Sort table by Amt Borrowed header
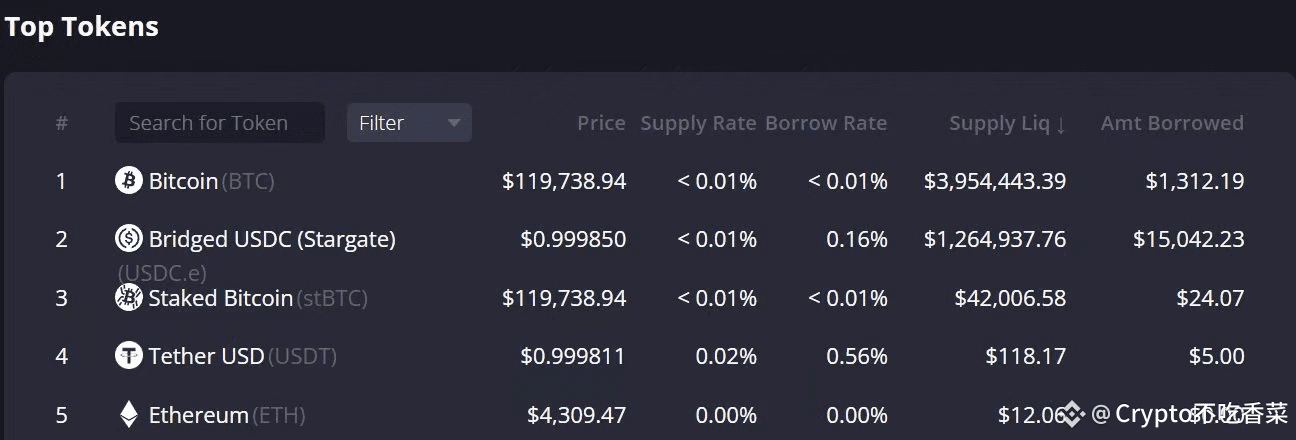The width and height of the screenshot is (1296, 440). pos(1172,123)
